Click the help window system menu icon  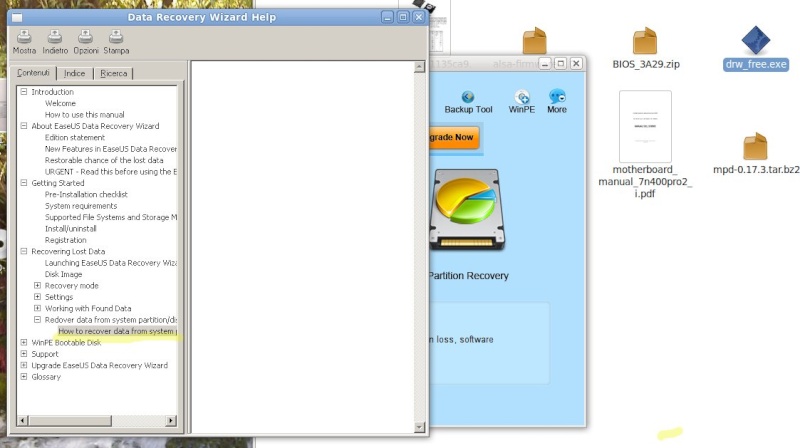(17, 18)
